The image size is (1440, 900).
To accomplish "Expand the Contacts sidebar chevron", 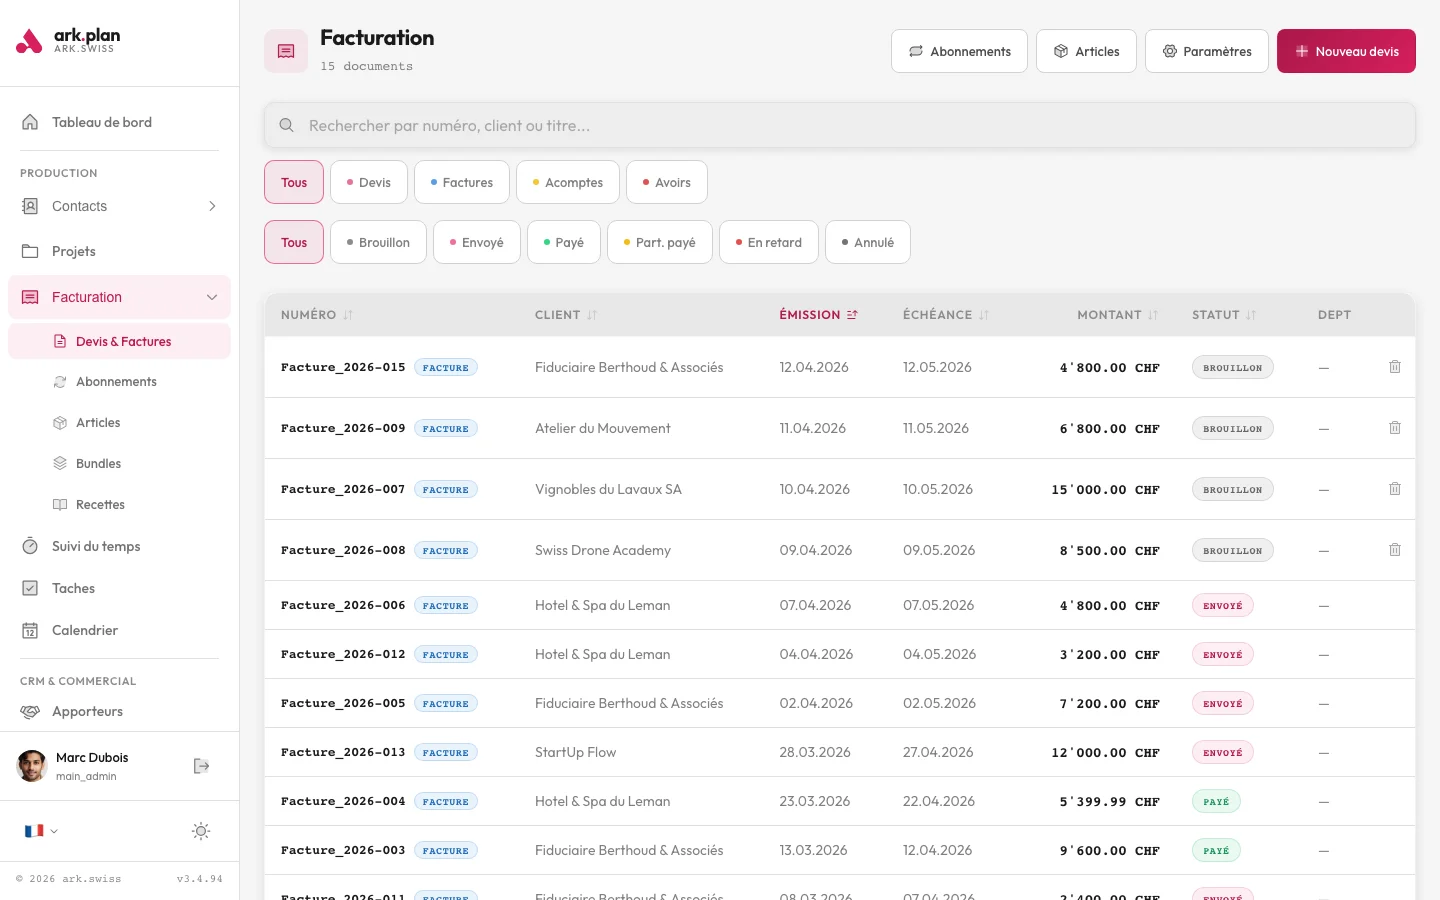I will coord(212,206).
